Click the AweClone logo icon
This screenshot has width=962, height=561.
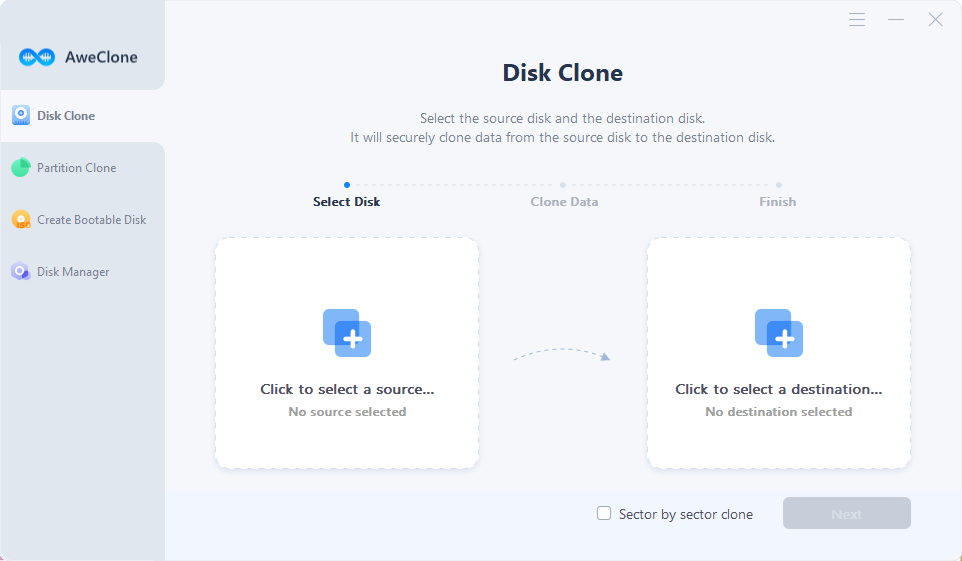coord(37,57)
